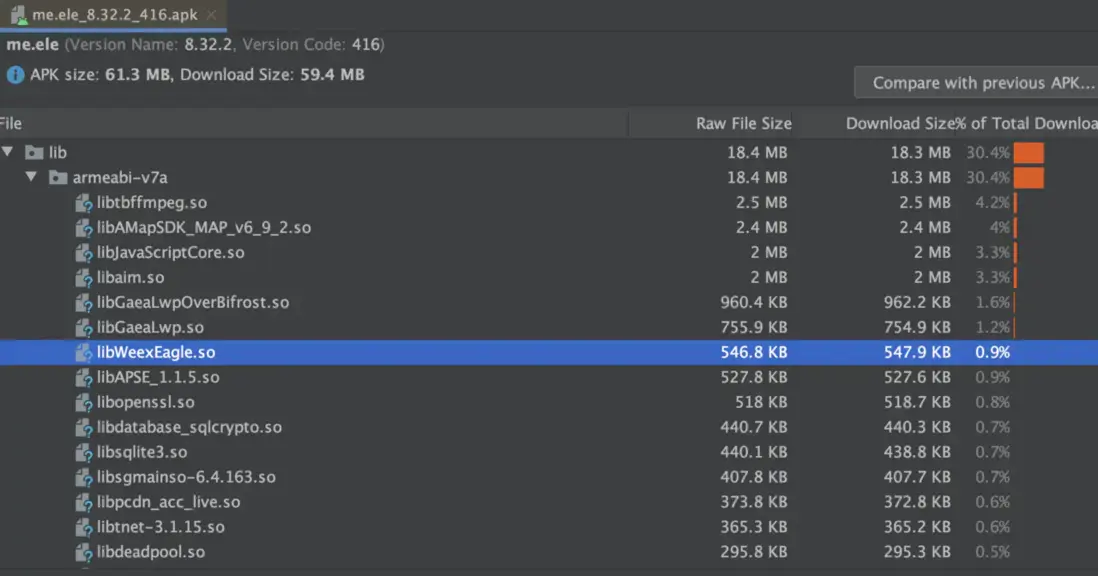The image size is (1098, 576).
Task: Sort by the Download Size column
Action: click(898, 124)
